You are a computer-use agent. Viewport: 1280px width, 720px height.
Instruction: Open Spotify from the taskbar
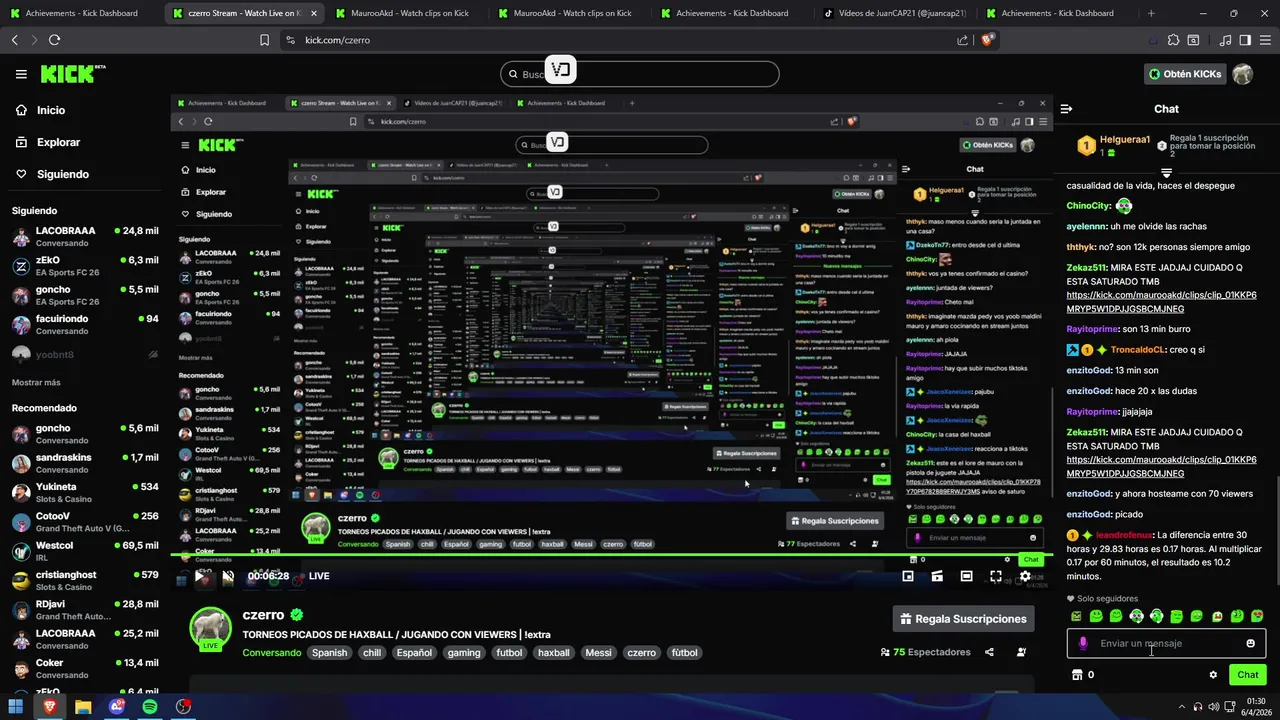tap(150, 706)
